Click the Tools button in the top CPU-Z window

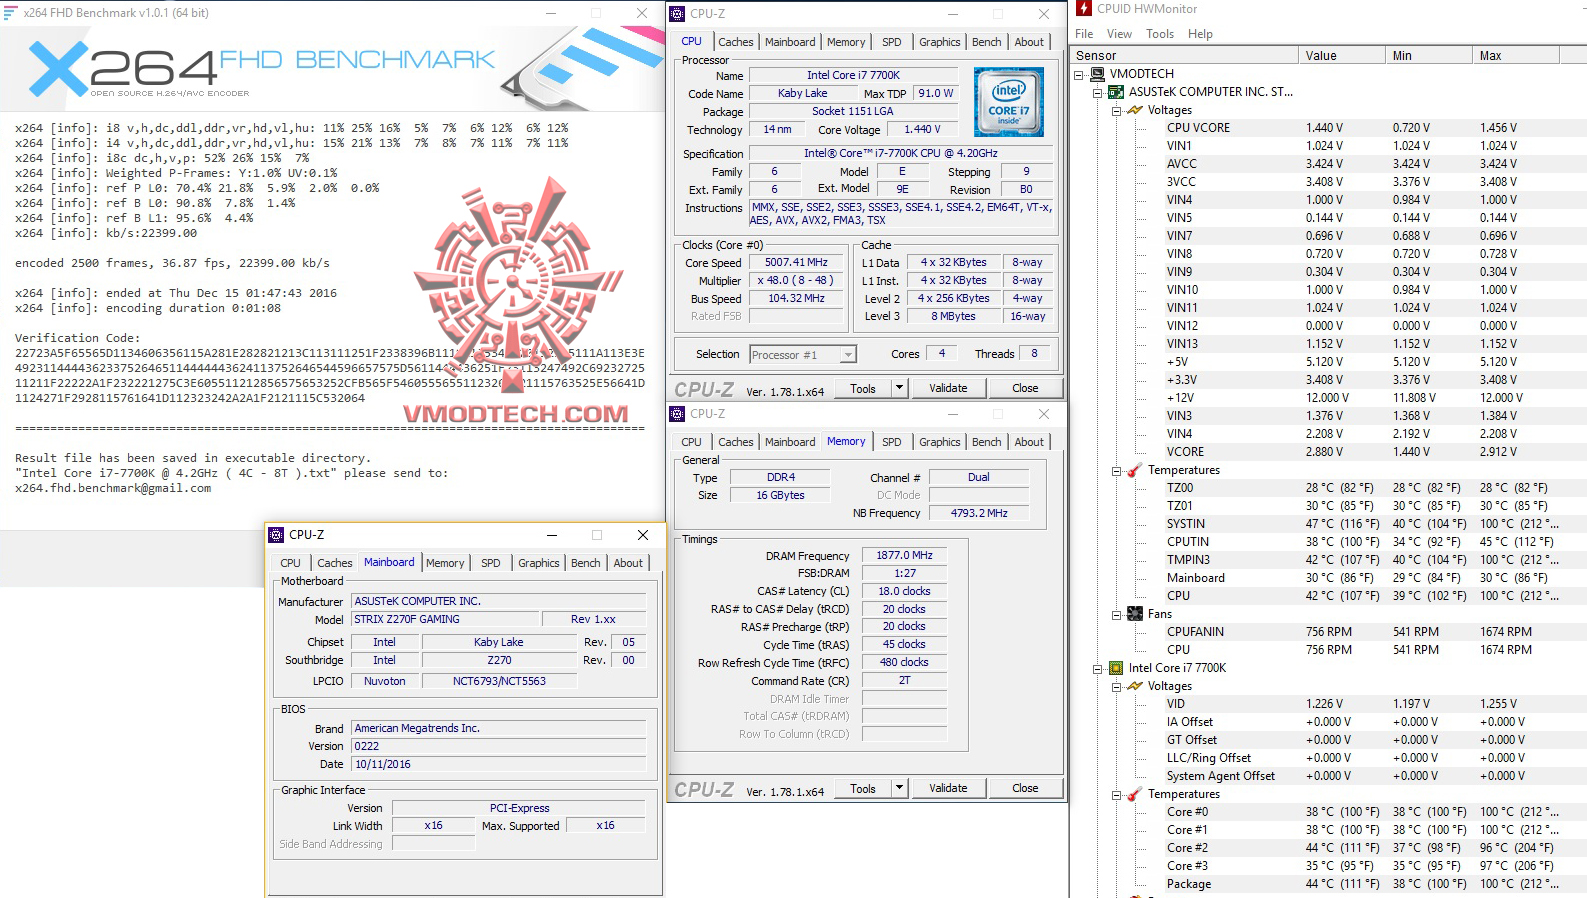pyautogui.click(x=863, y=388)
